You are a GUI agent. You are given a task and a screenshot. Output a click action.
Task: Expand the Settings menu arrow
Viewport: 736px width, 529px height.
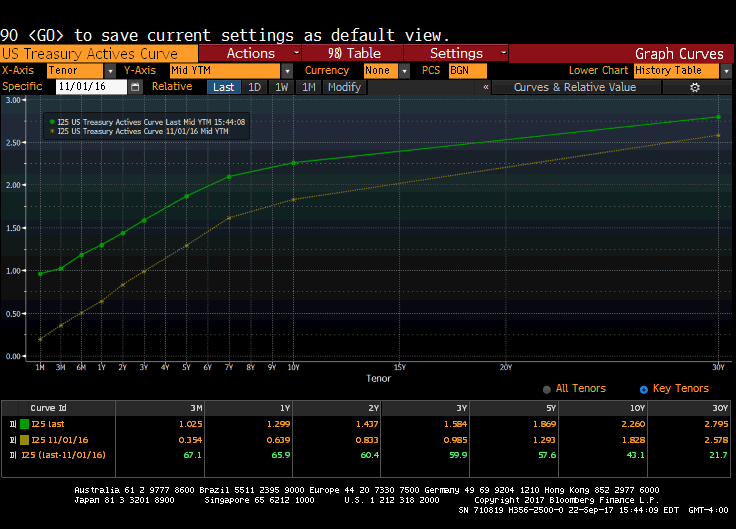coord(503,53)
